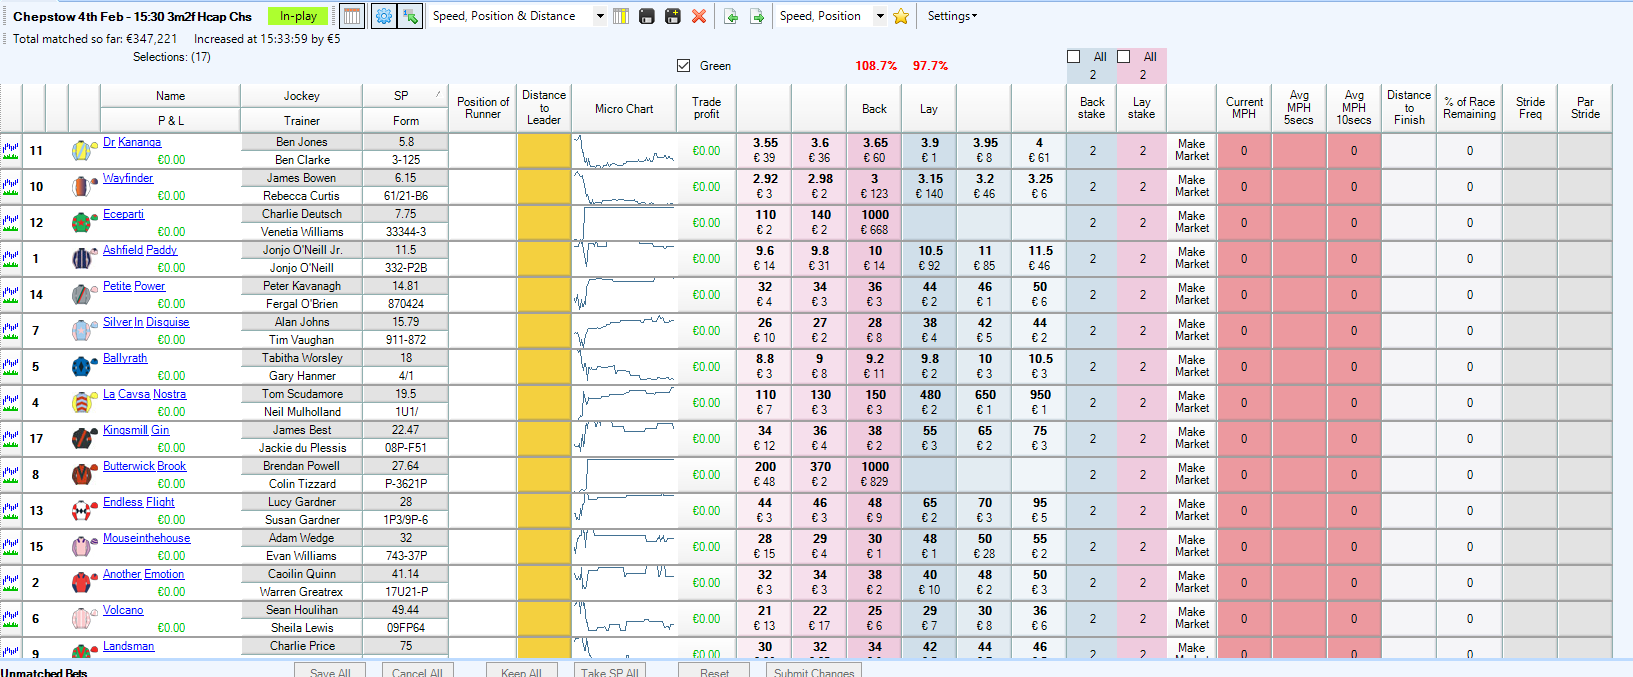Click the In-play status button
Screen dimensions: 1633x677
(x=298, y=16)
